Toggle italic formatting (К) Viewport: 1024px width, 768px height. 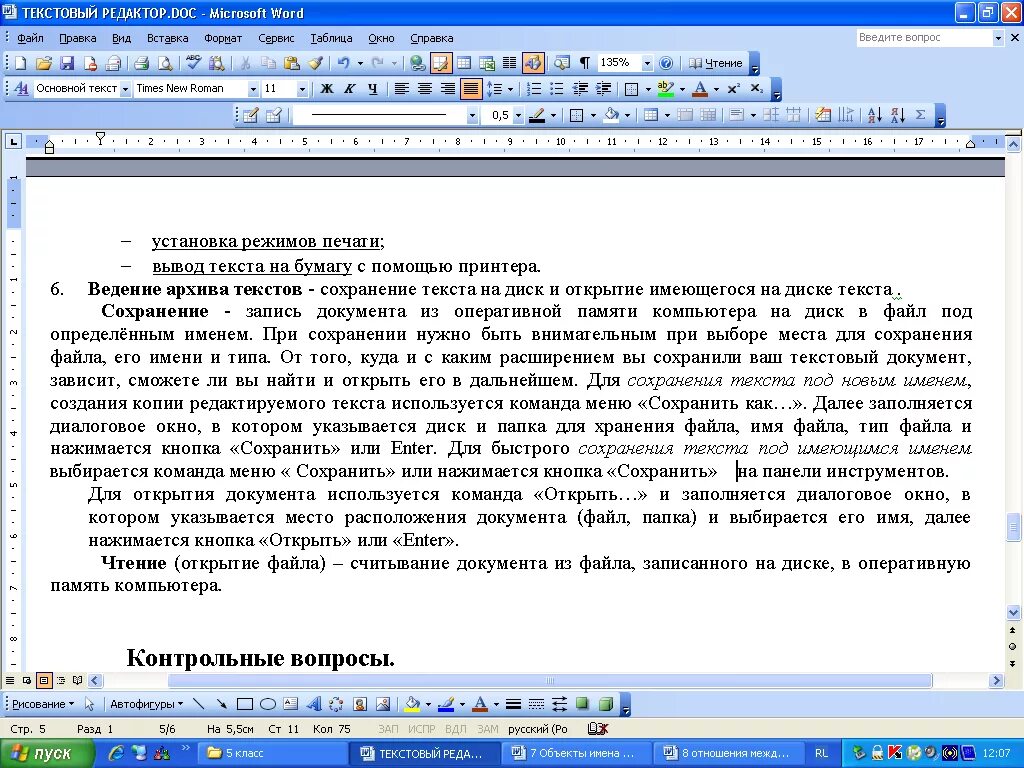click(x=349, y=89)
